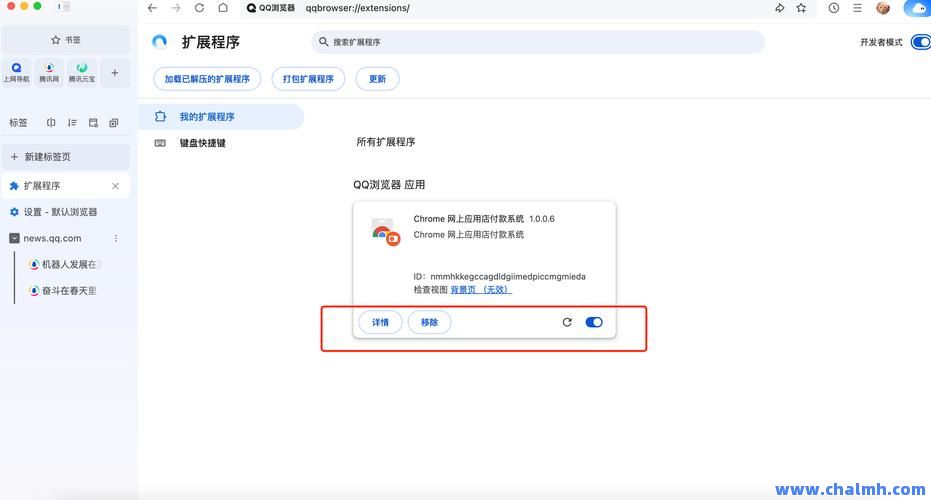Open the history clock icon
The height and width of the screenshot is (500, 931).
tap(834, 8)
